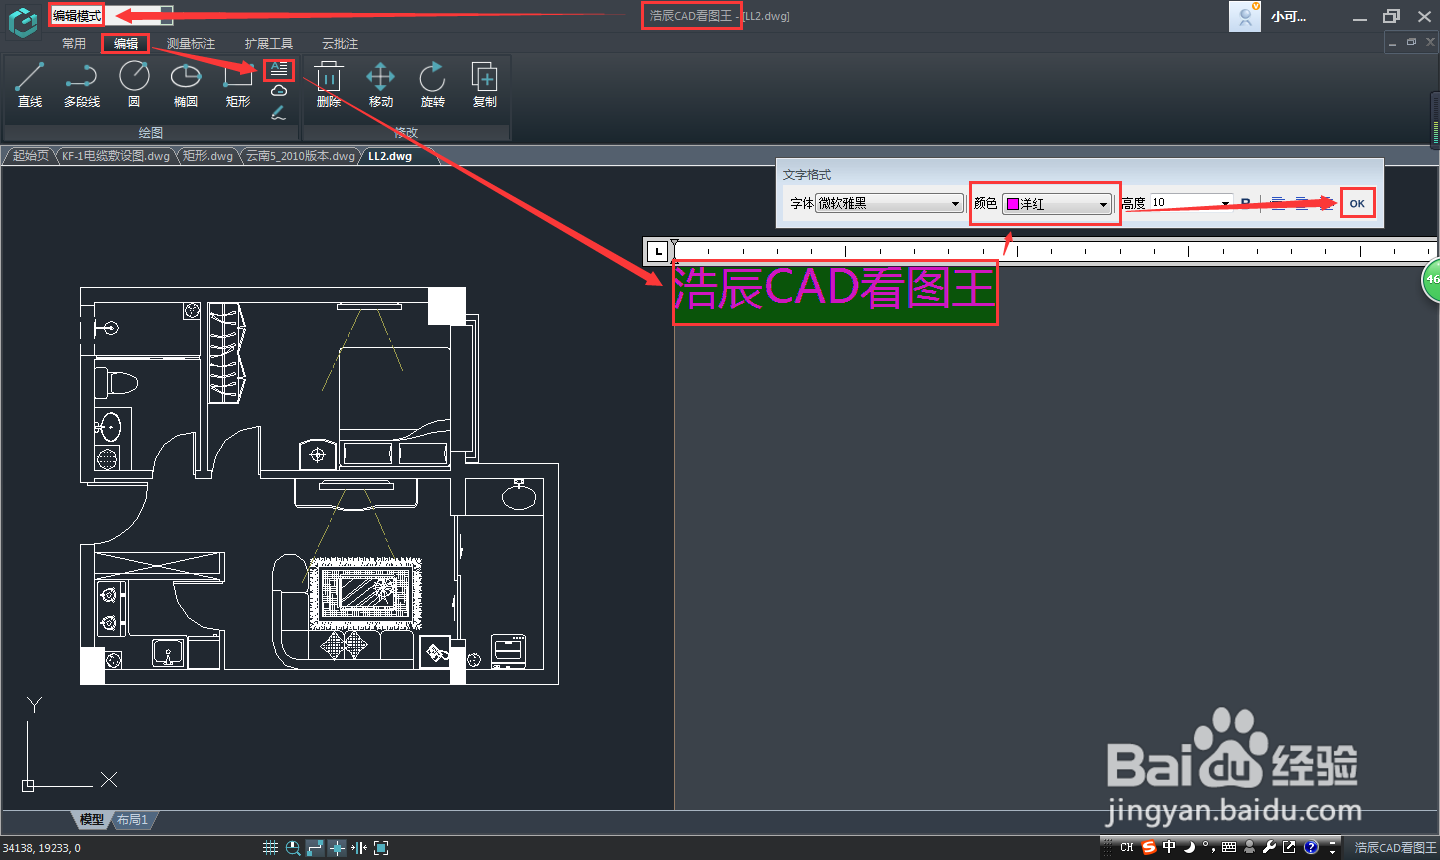Open the input method soft keyboard
The width and height of the screenshot is (1440, 860).
(1229, 847)
